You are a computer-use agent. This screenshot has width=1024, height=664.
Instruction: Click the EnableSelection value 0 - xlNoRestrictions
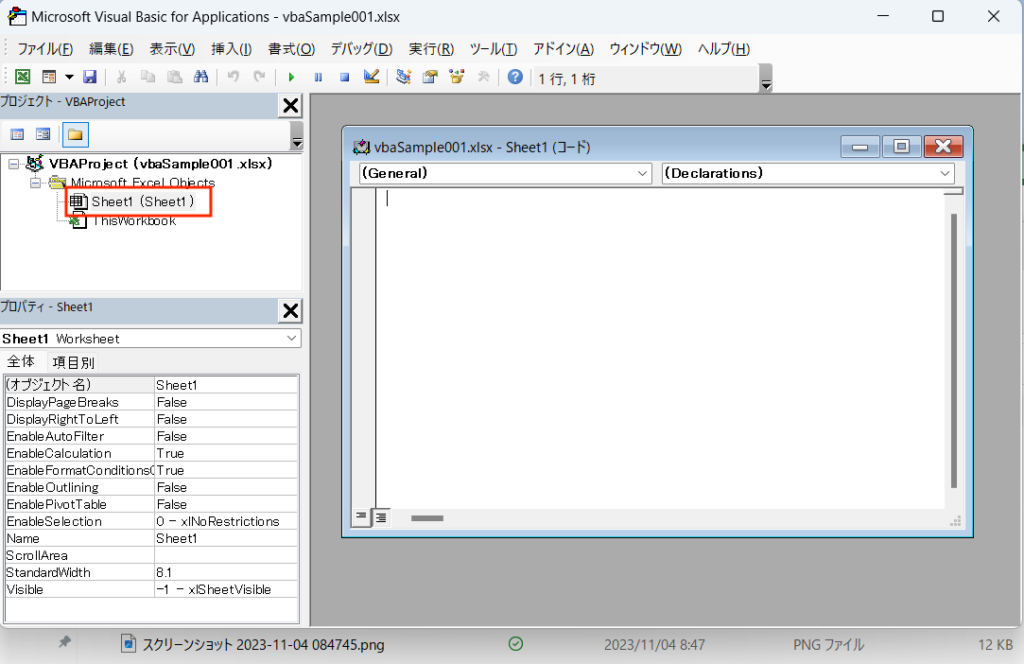click(x=226, y=522)
